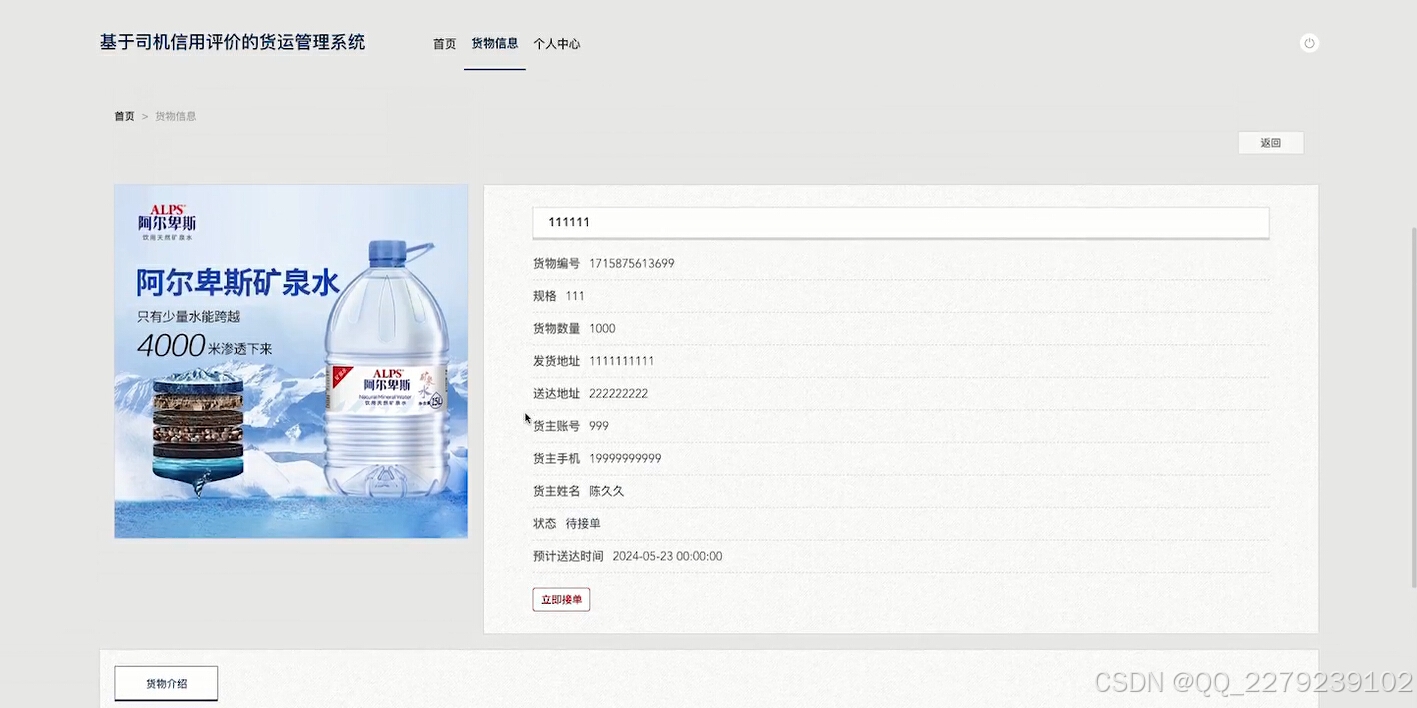Click the power logout icon

pyautogui.click(x=1309, y=43)
